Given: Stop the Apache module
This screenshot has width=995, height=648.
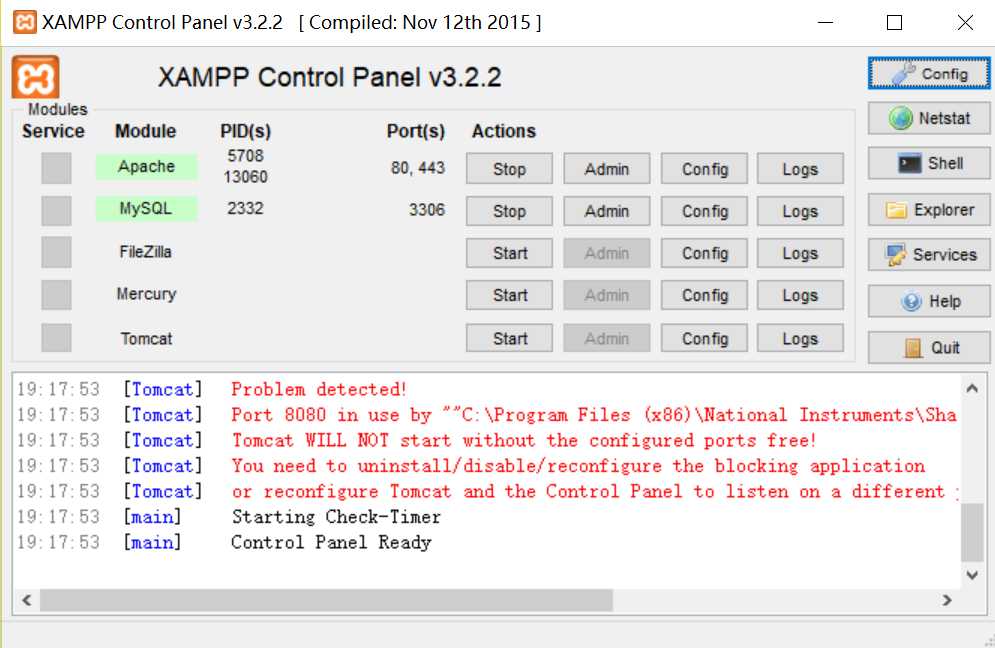Looking at the screenshot, I should [509, 169].
